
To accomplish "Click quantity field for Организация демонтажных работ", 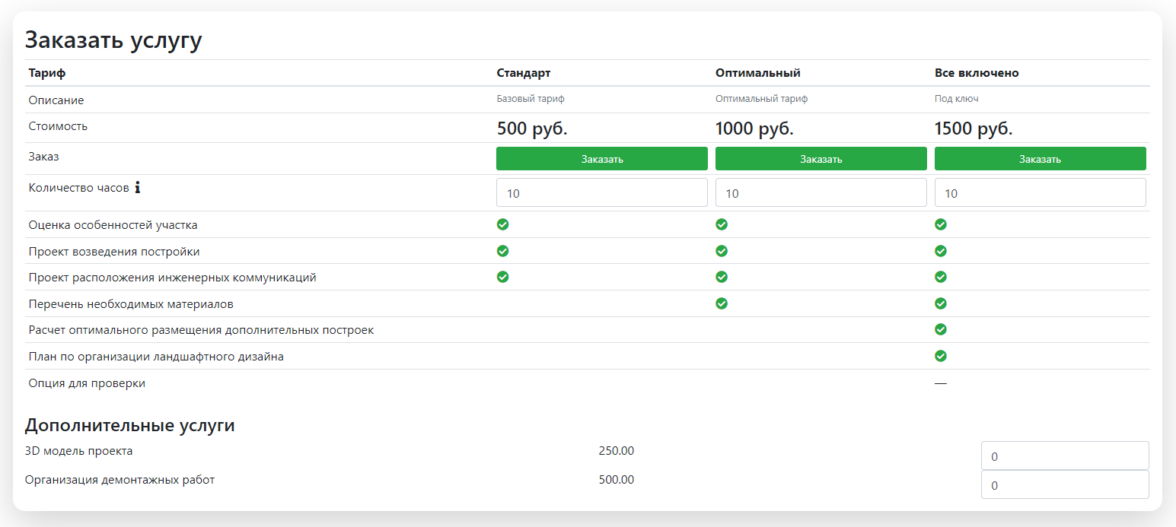I will coord(1064,485).
